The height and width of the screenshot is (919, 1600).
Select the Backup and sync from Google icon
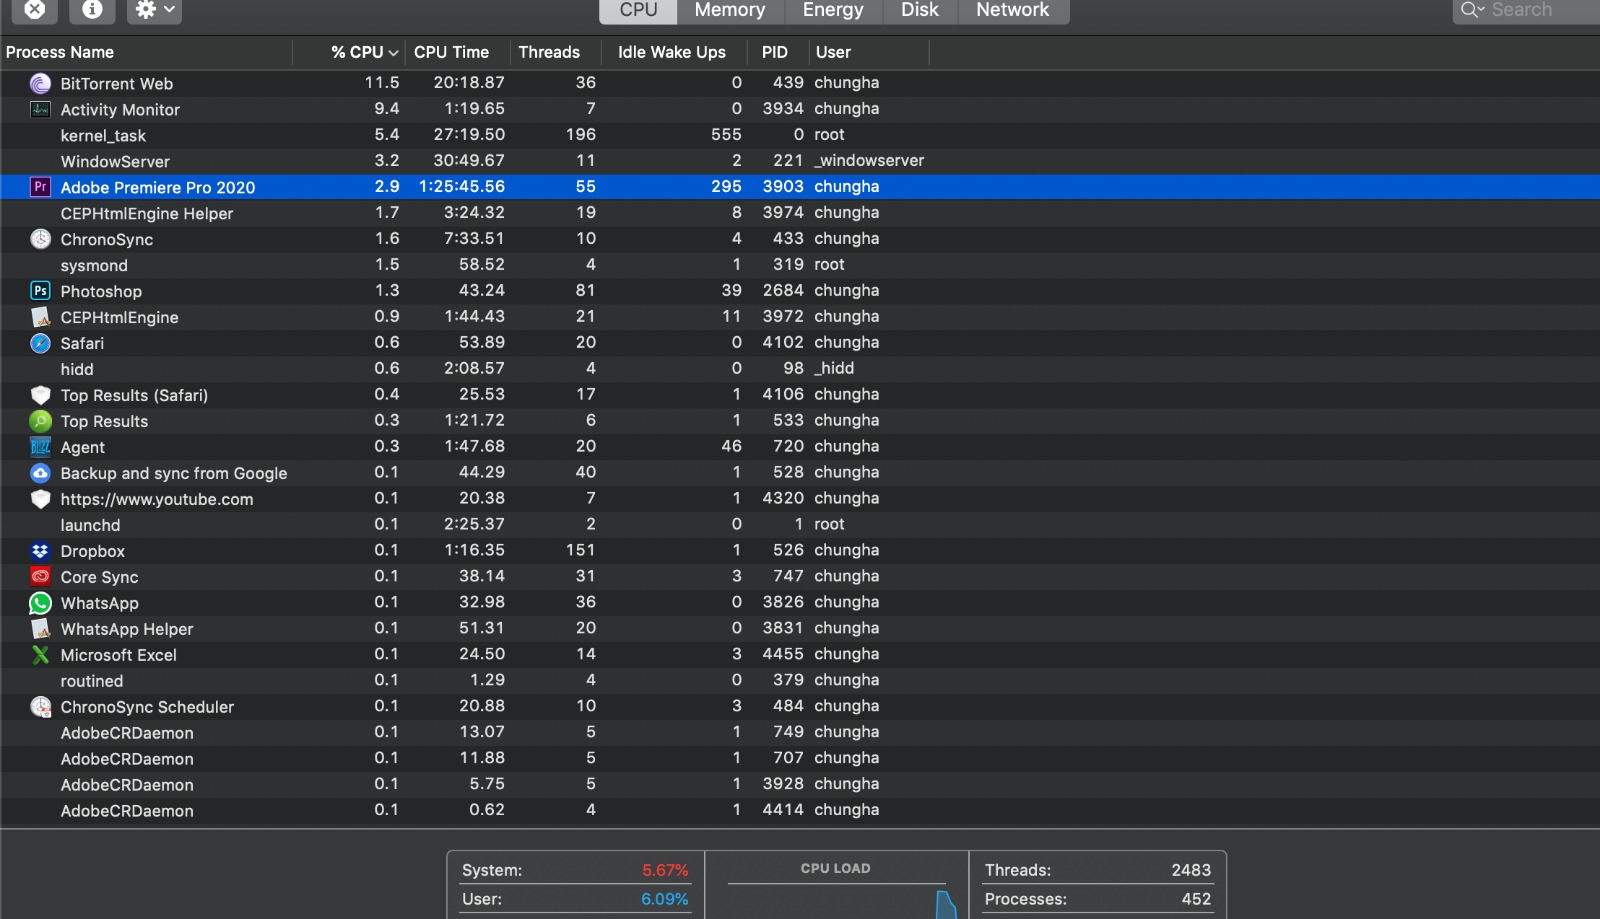(40, 473)
